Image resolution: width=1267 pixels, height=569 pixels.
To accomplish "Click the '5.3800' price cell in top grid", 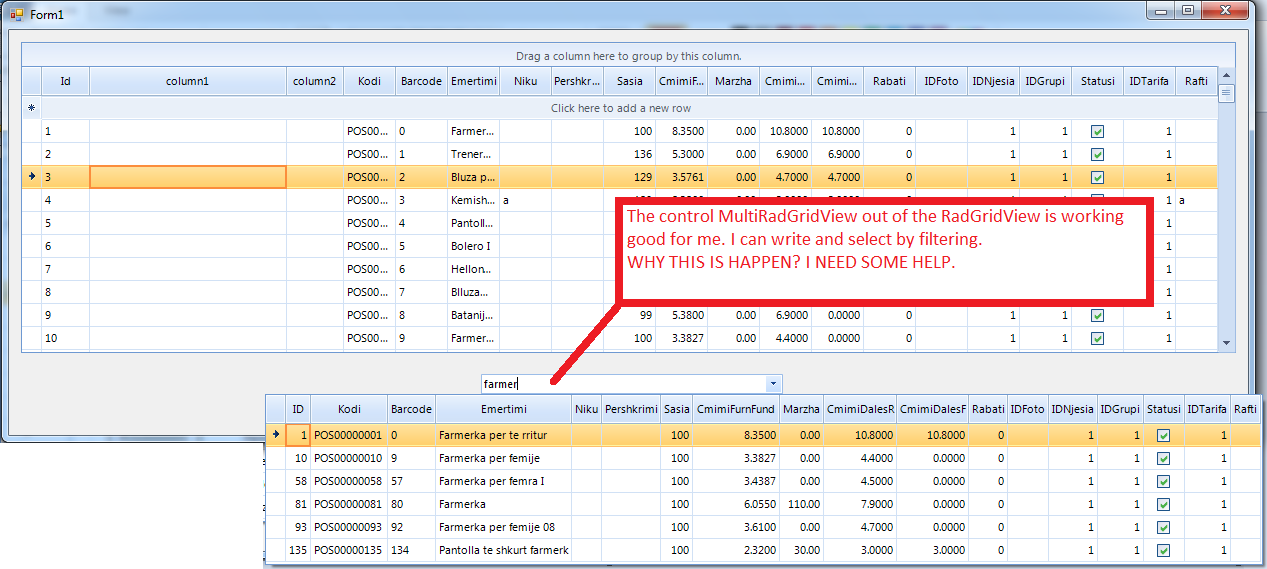I will pyautogui.click(x=682, y=315).
